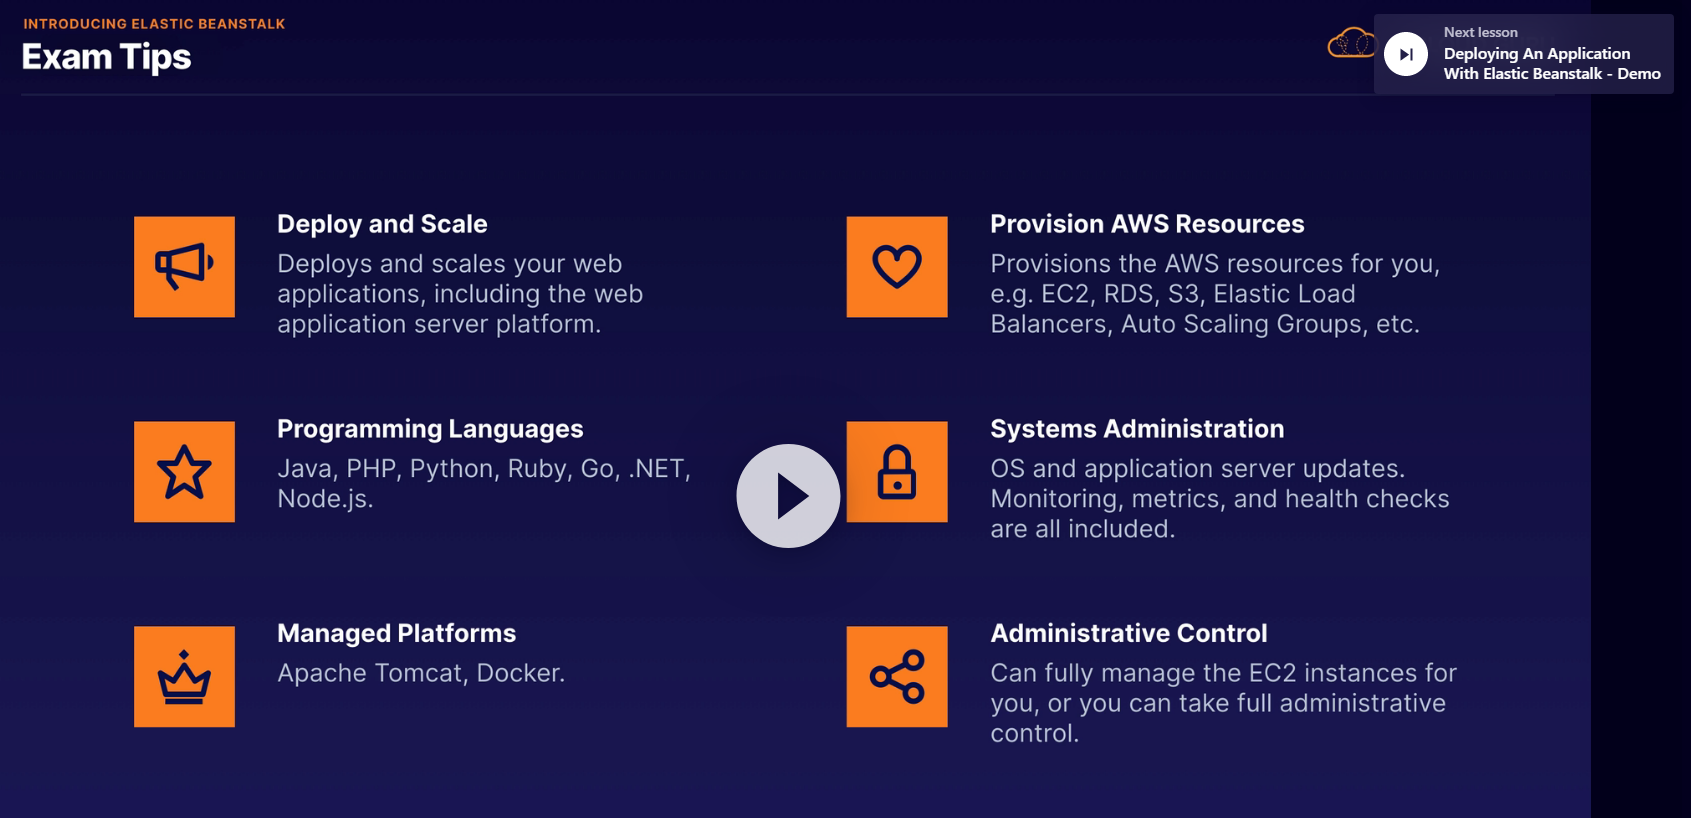Click the "Programming Languages" heading
The width and height of the screenshot is (1691, 818).
(x=430, y=429)
